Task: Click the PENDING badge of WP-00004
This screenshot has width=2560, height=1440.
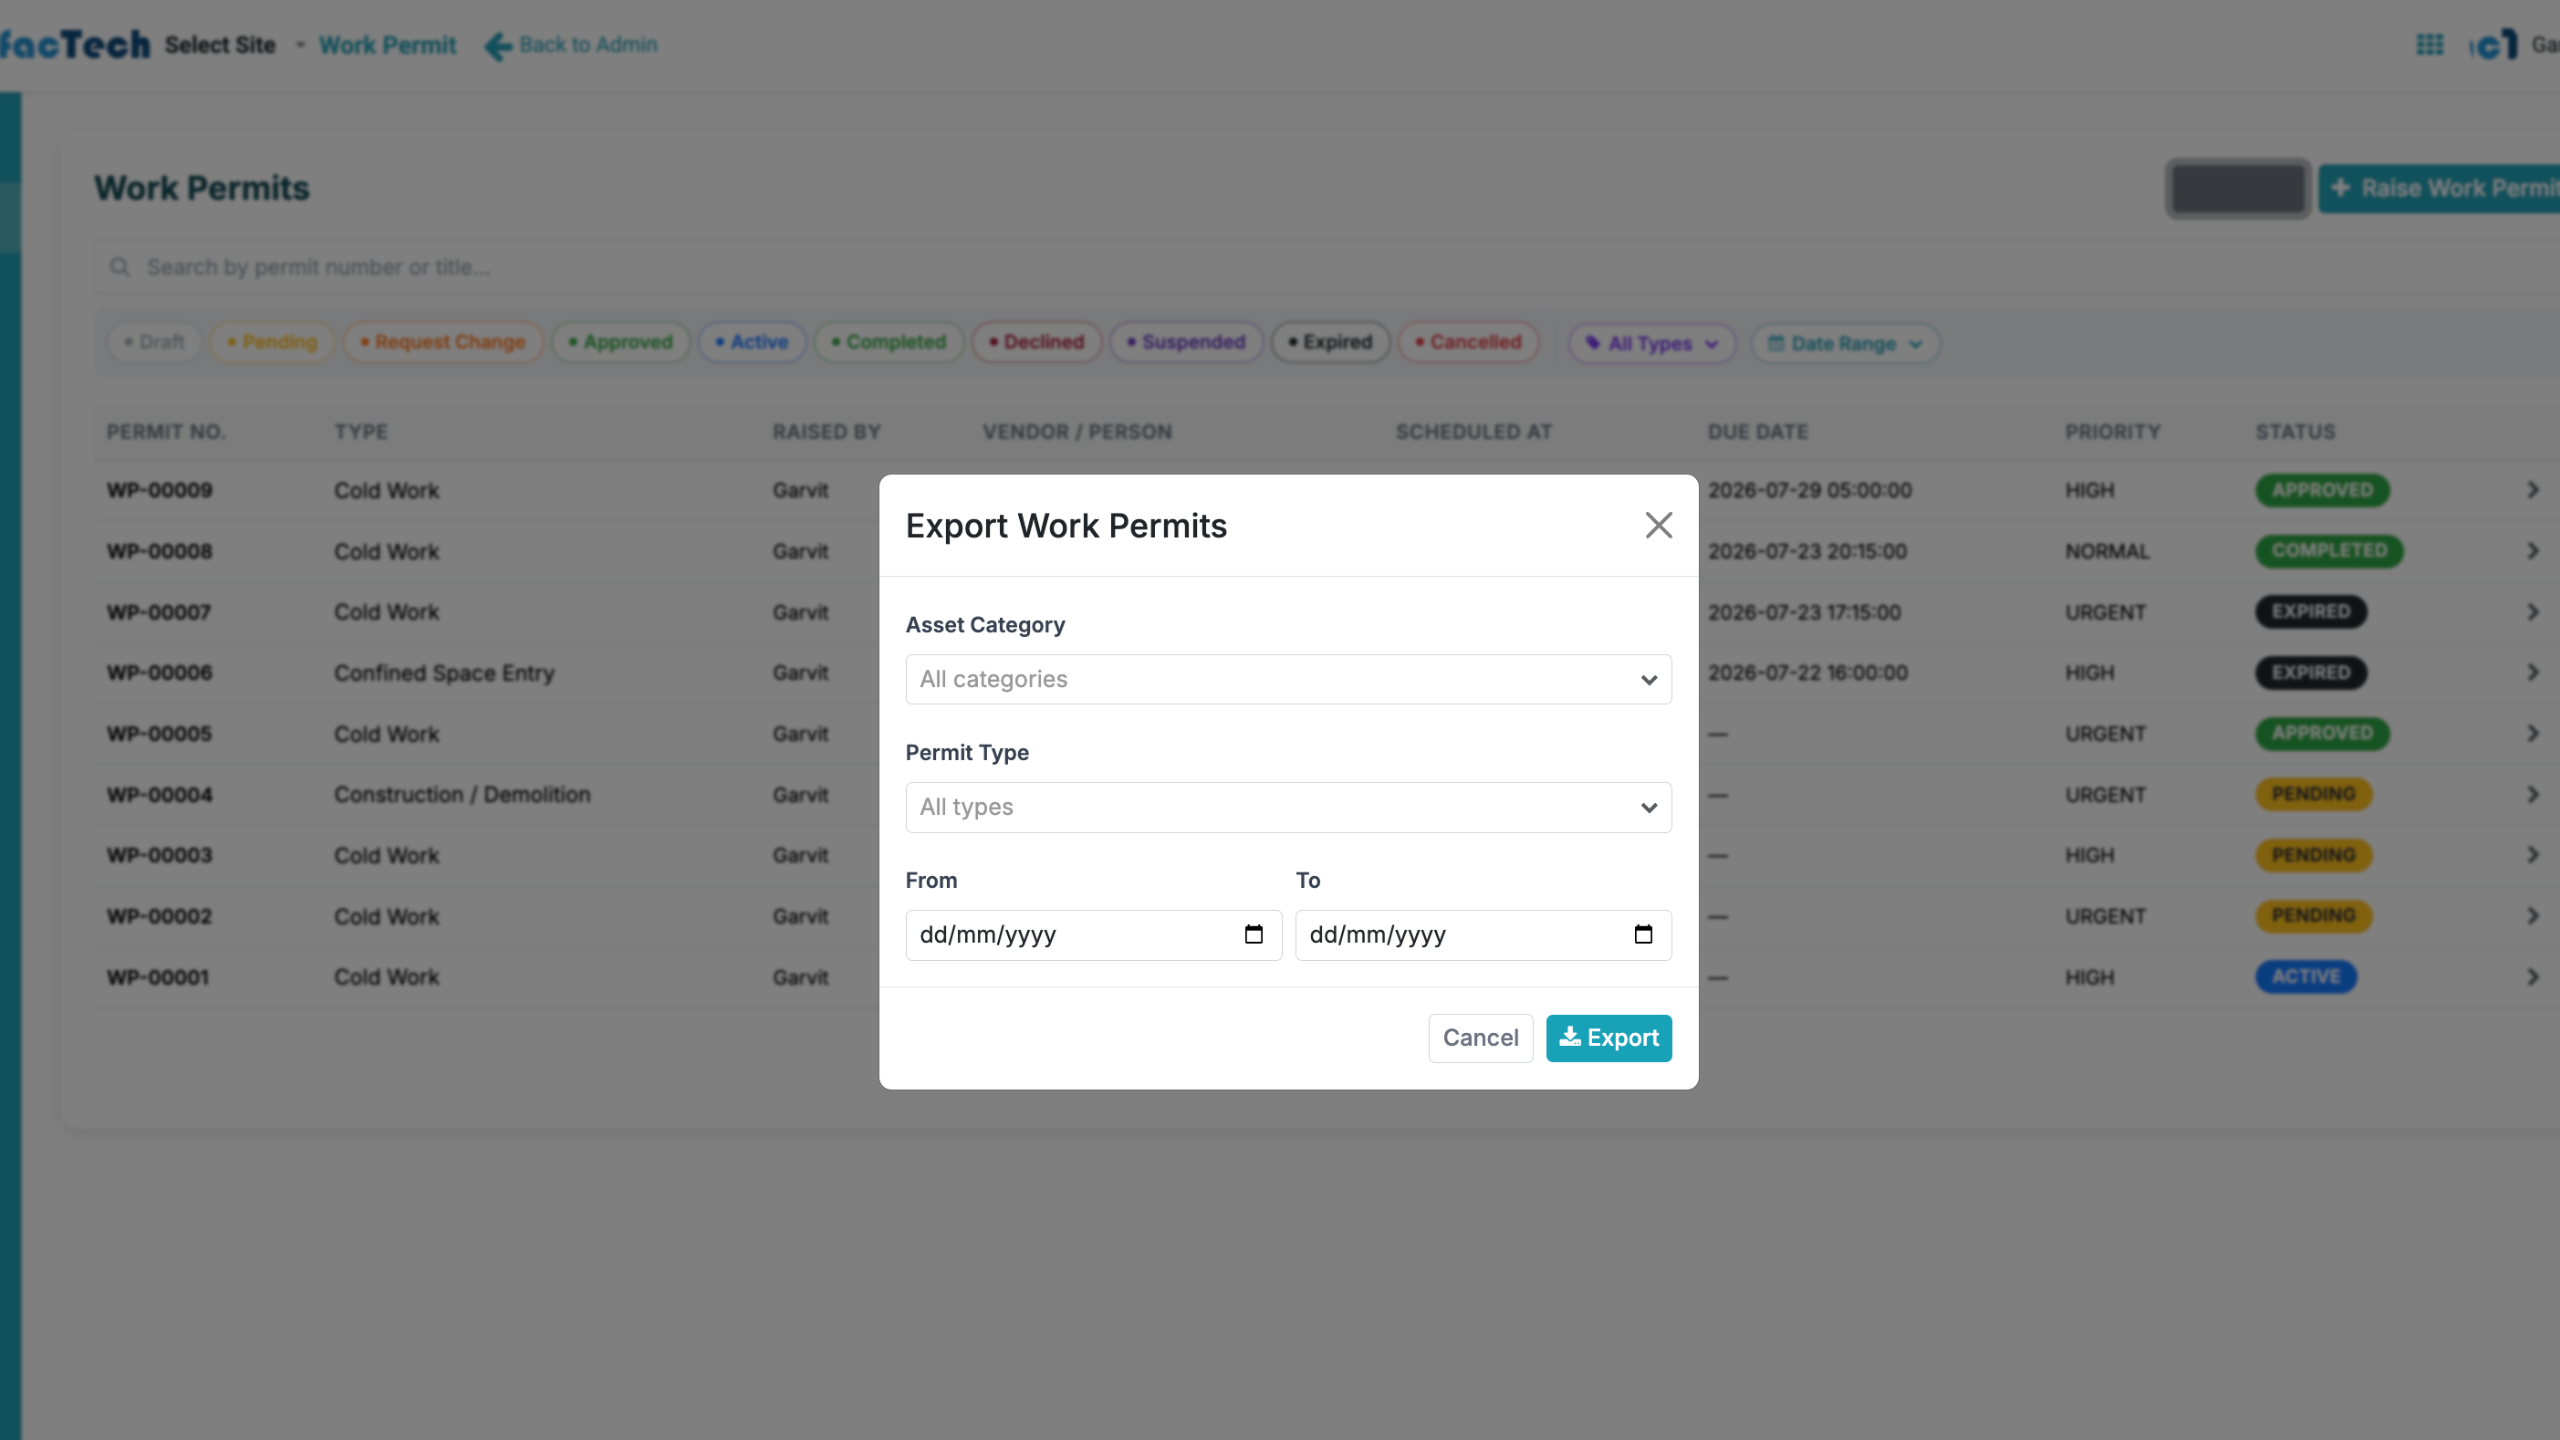Action: 2314,795
